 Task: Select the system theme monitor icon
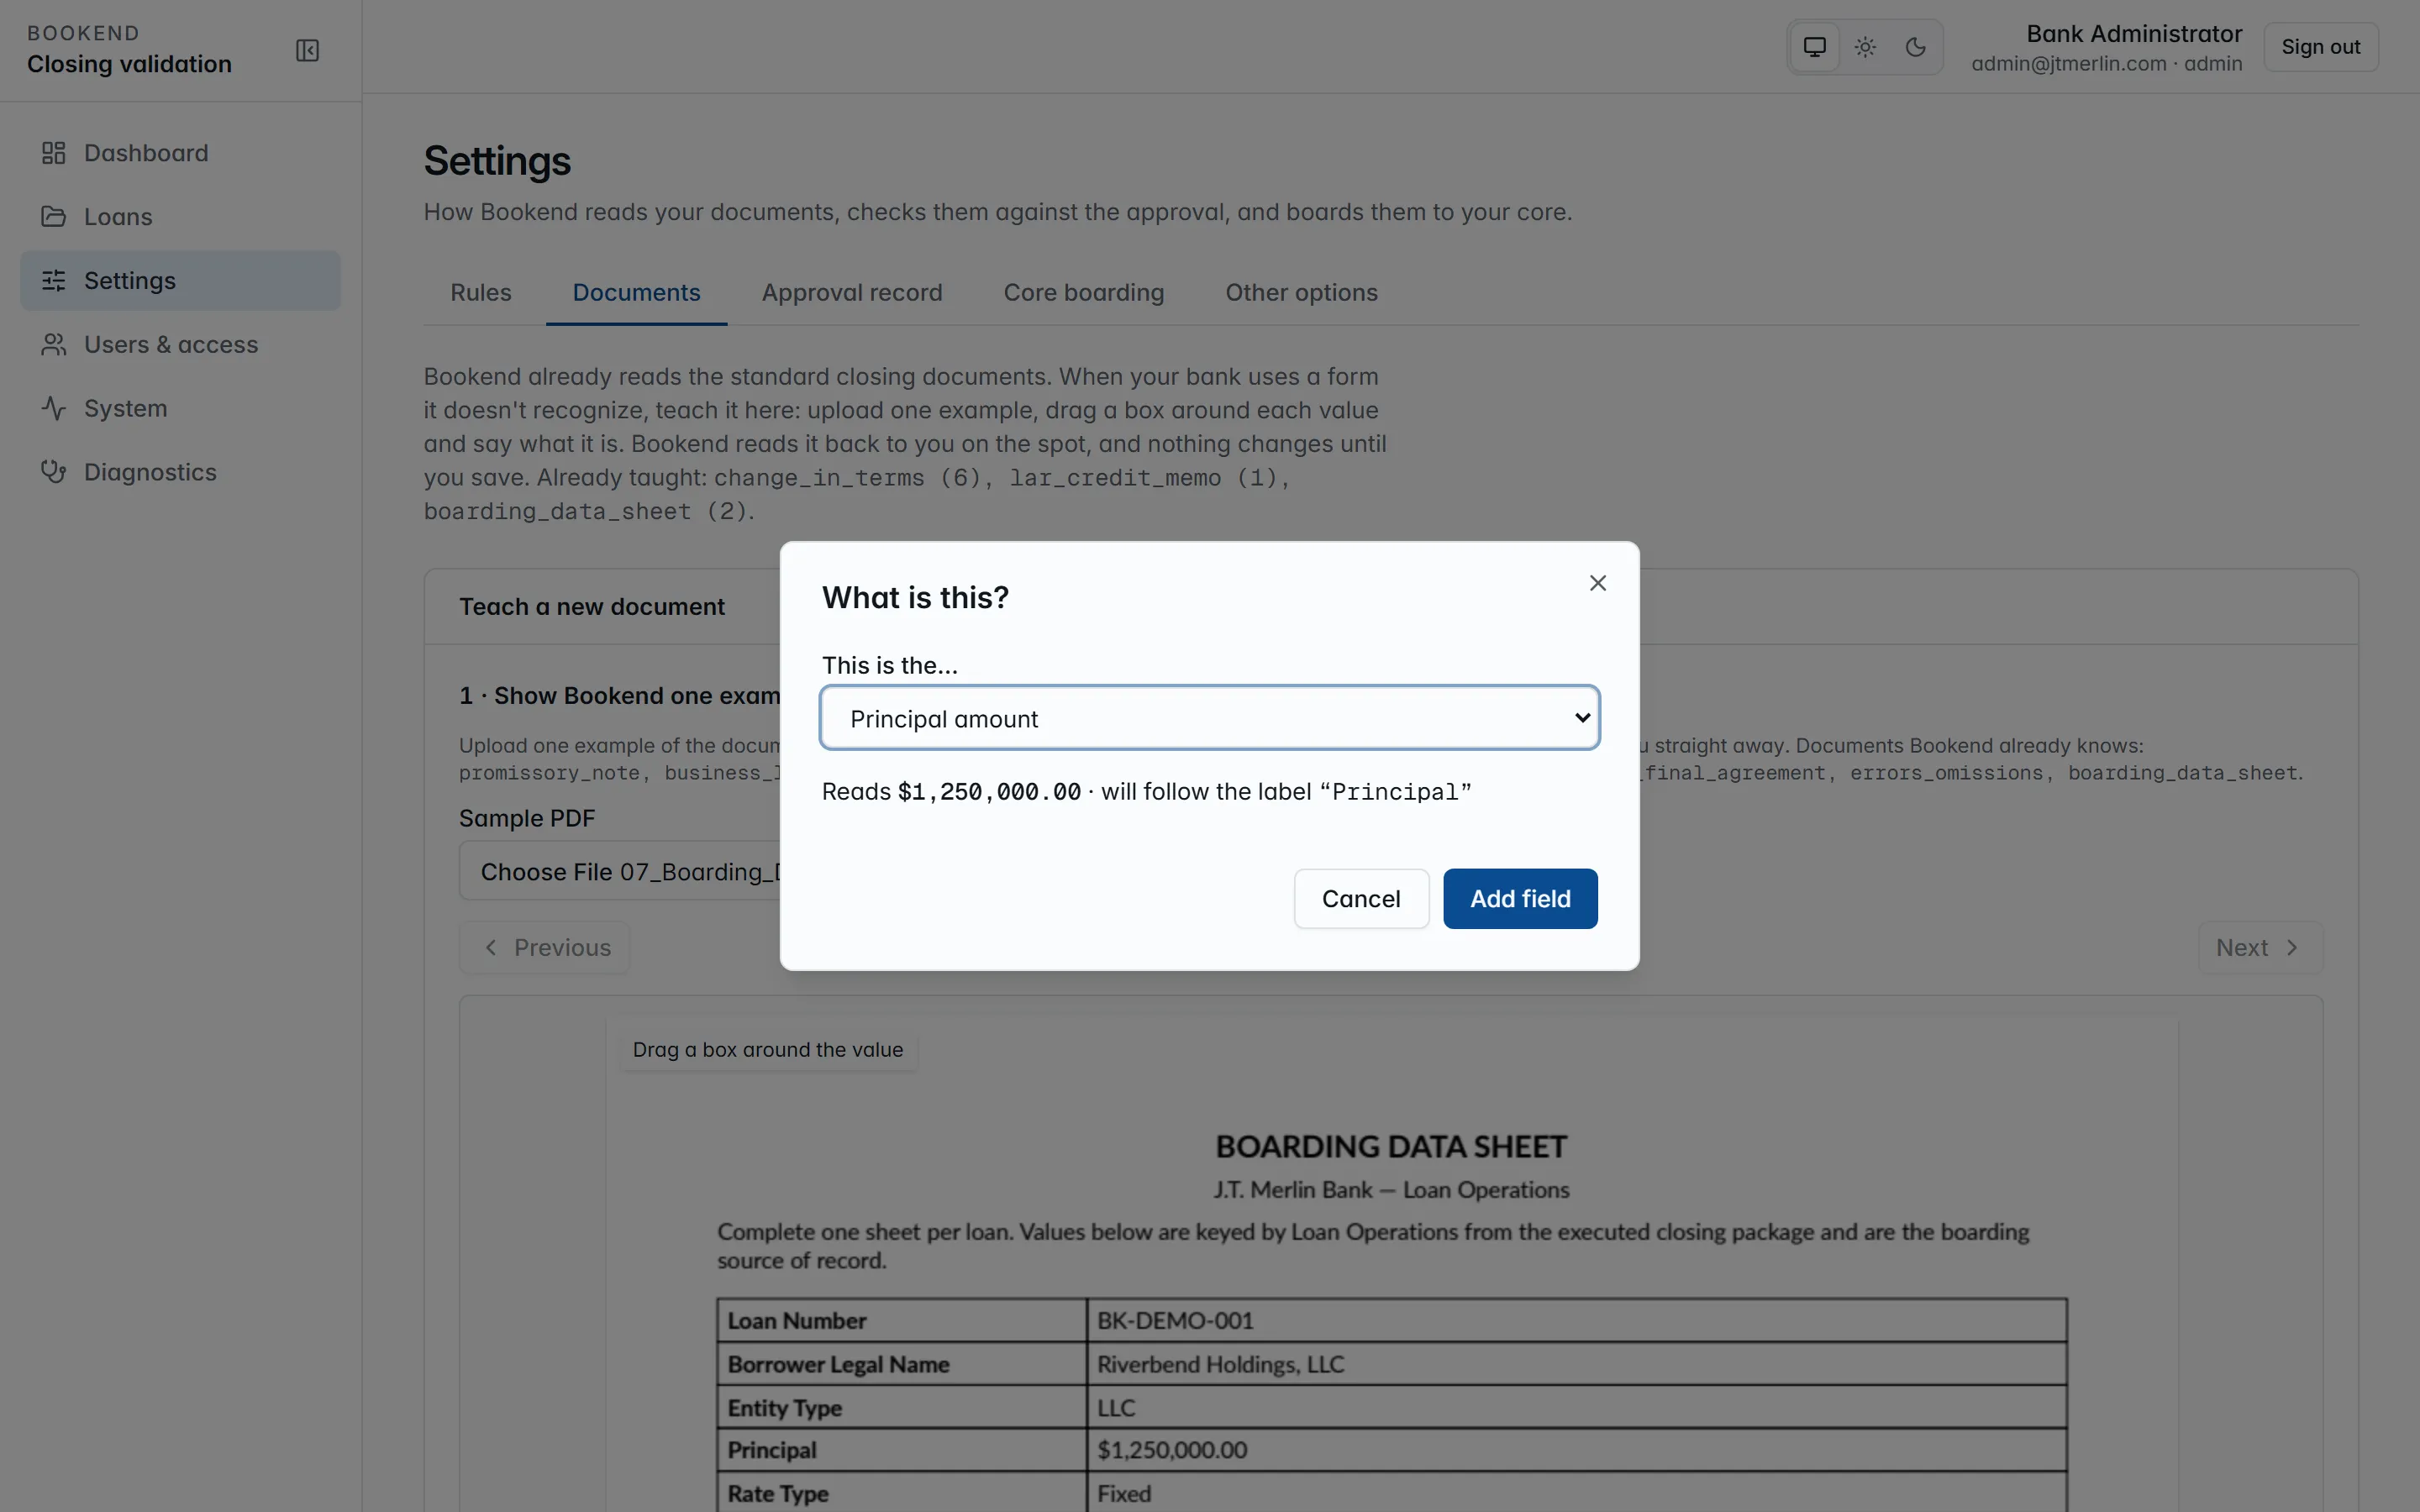point(1814,47)
